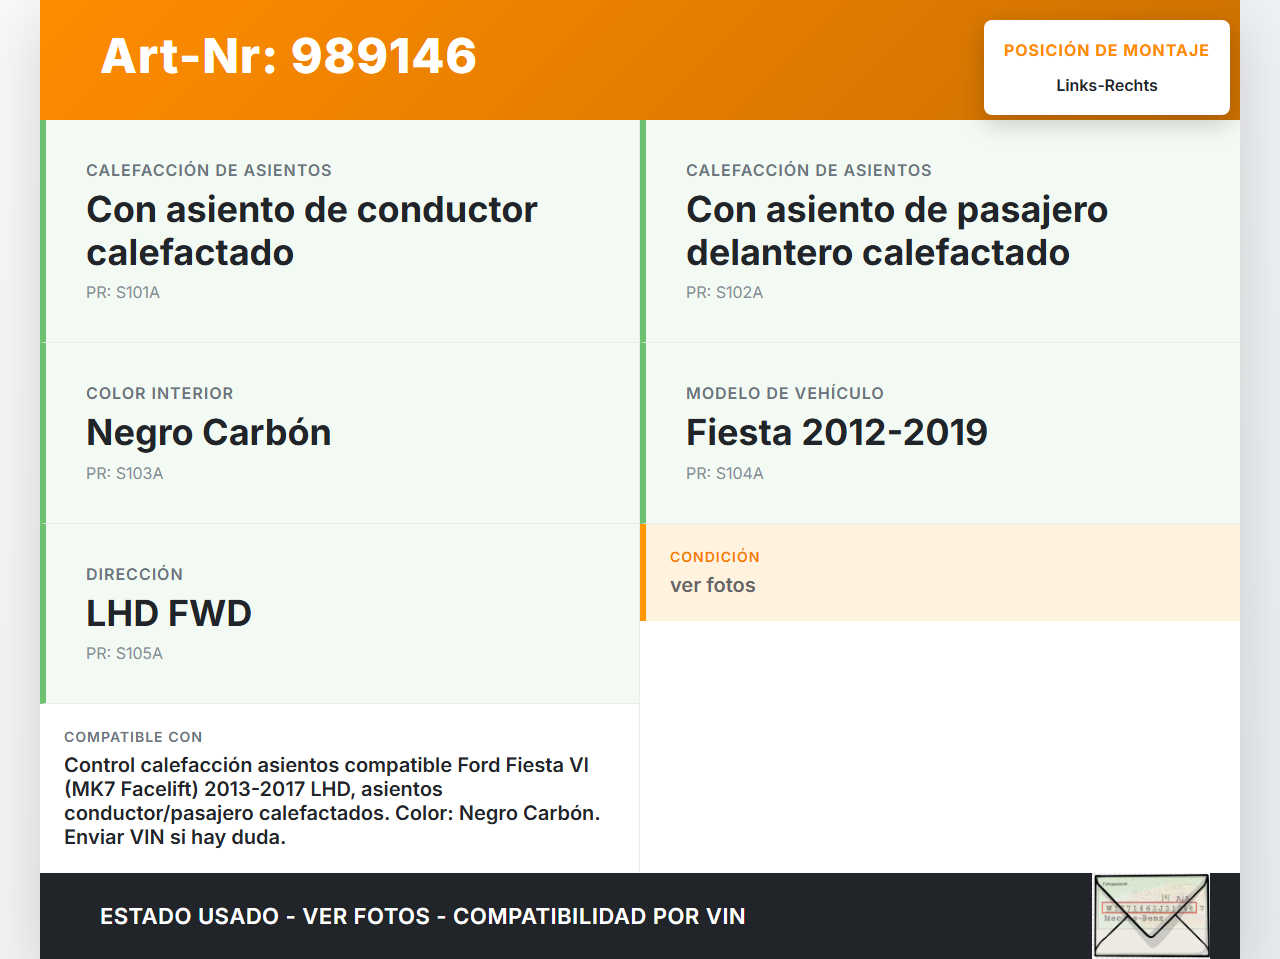Viewport: 1280px width, 959px height.
Task: Click "CALEFACCIÓN DE ASIENTOS" label above conductor text
Action: (209, 170)
